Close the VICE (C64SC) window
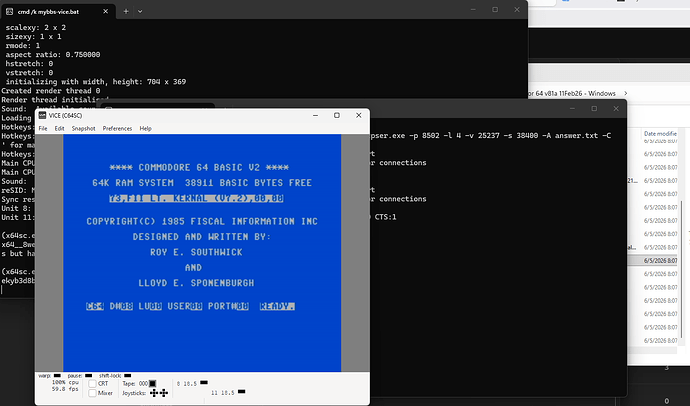The height and width of the screenshot is (406, 690). tap(359, 115)
